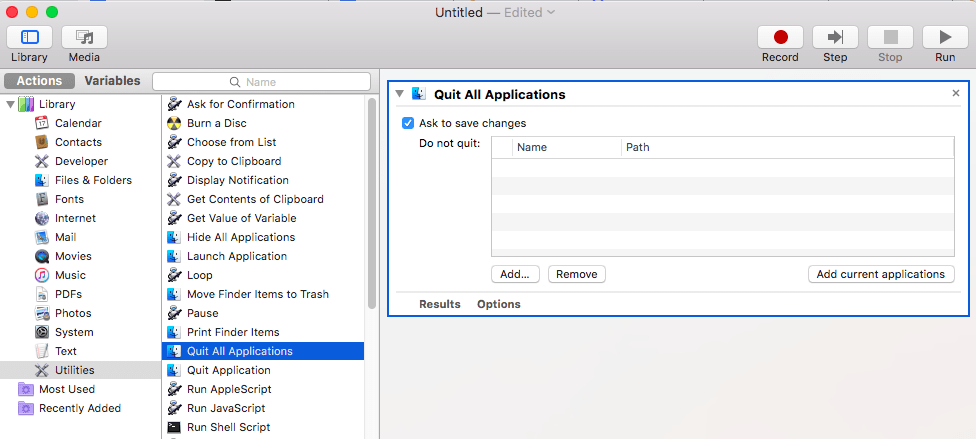Screen dimensions: 976x439
Task: Uncheck Ask to save changes
Action: [408, 123]
